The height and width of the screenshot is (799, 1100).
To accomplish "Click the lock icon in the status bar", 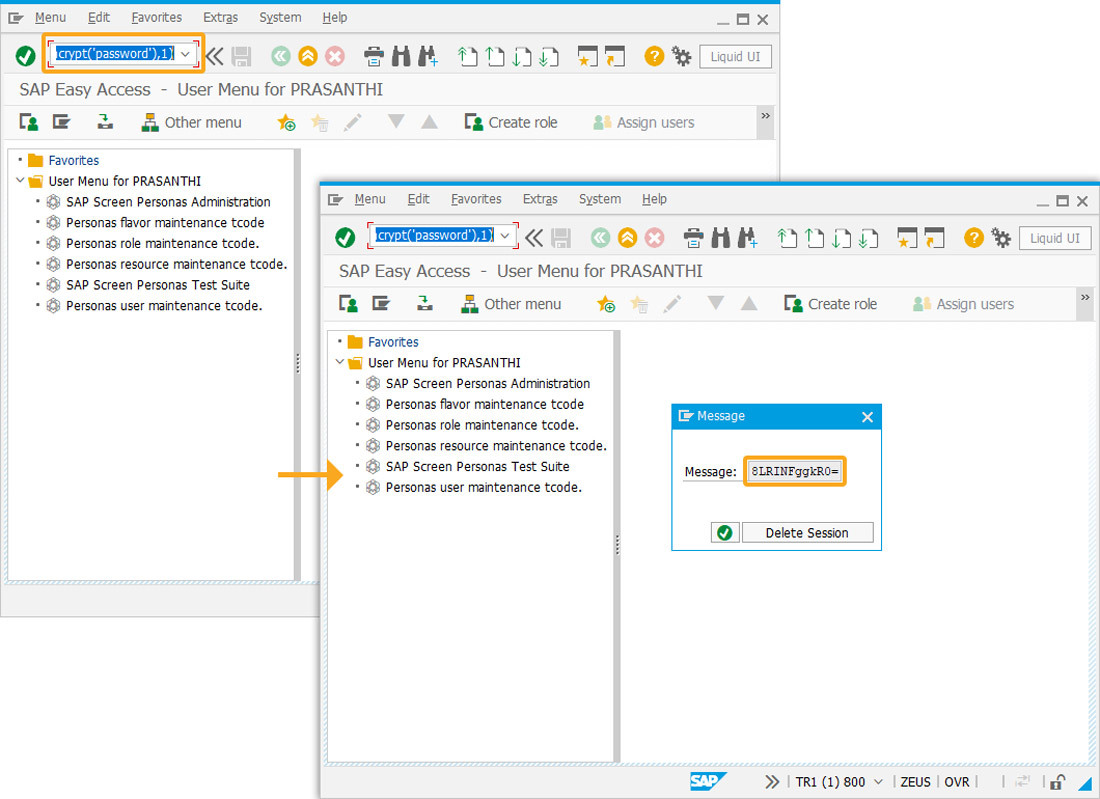I will [x=1058, y=781].
